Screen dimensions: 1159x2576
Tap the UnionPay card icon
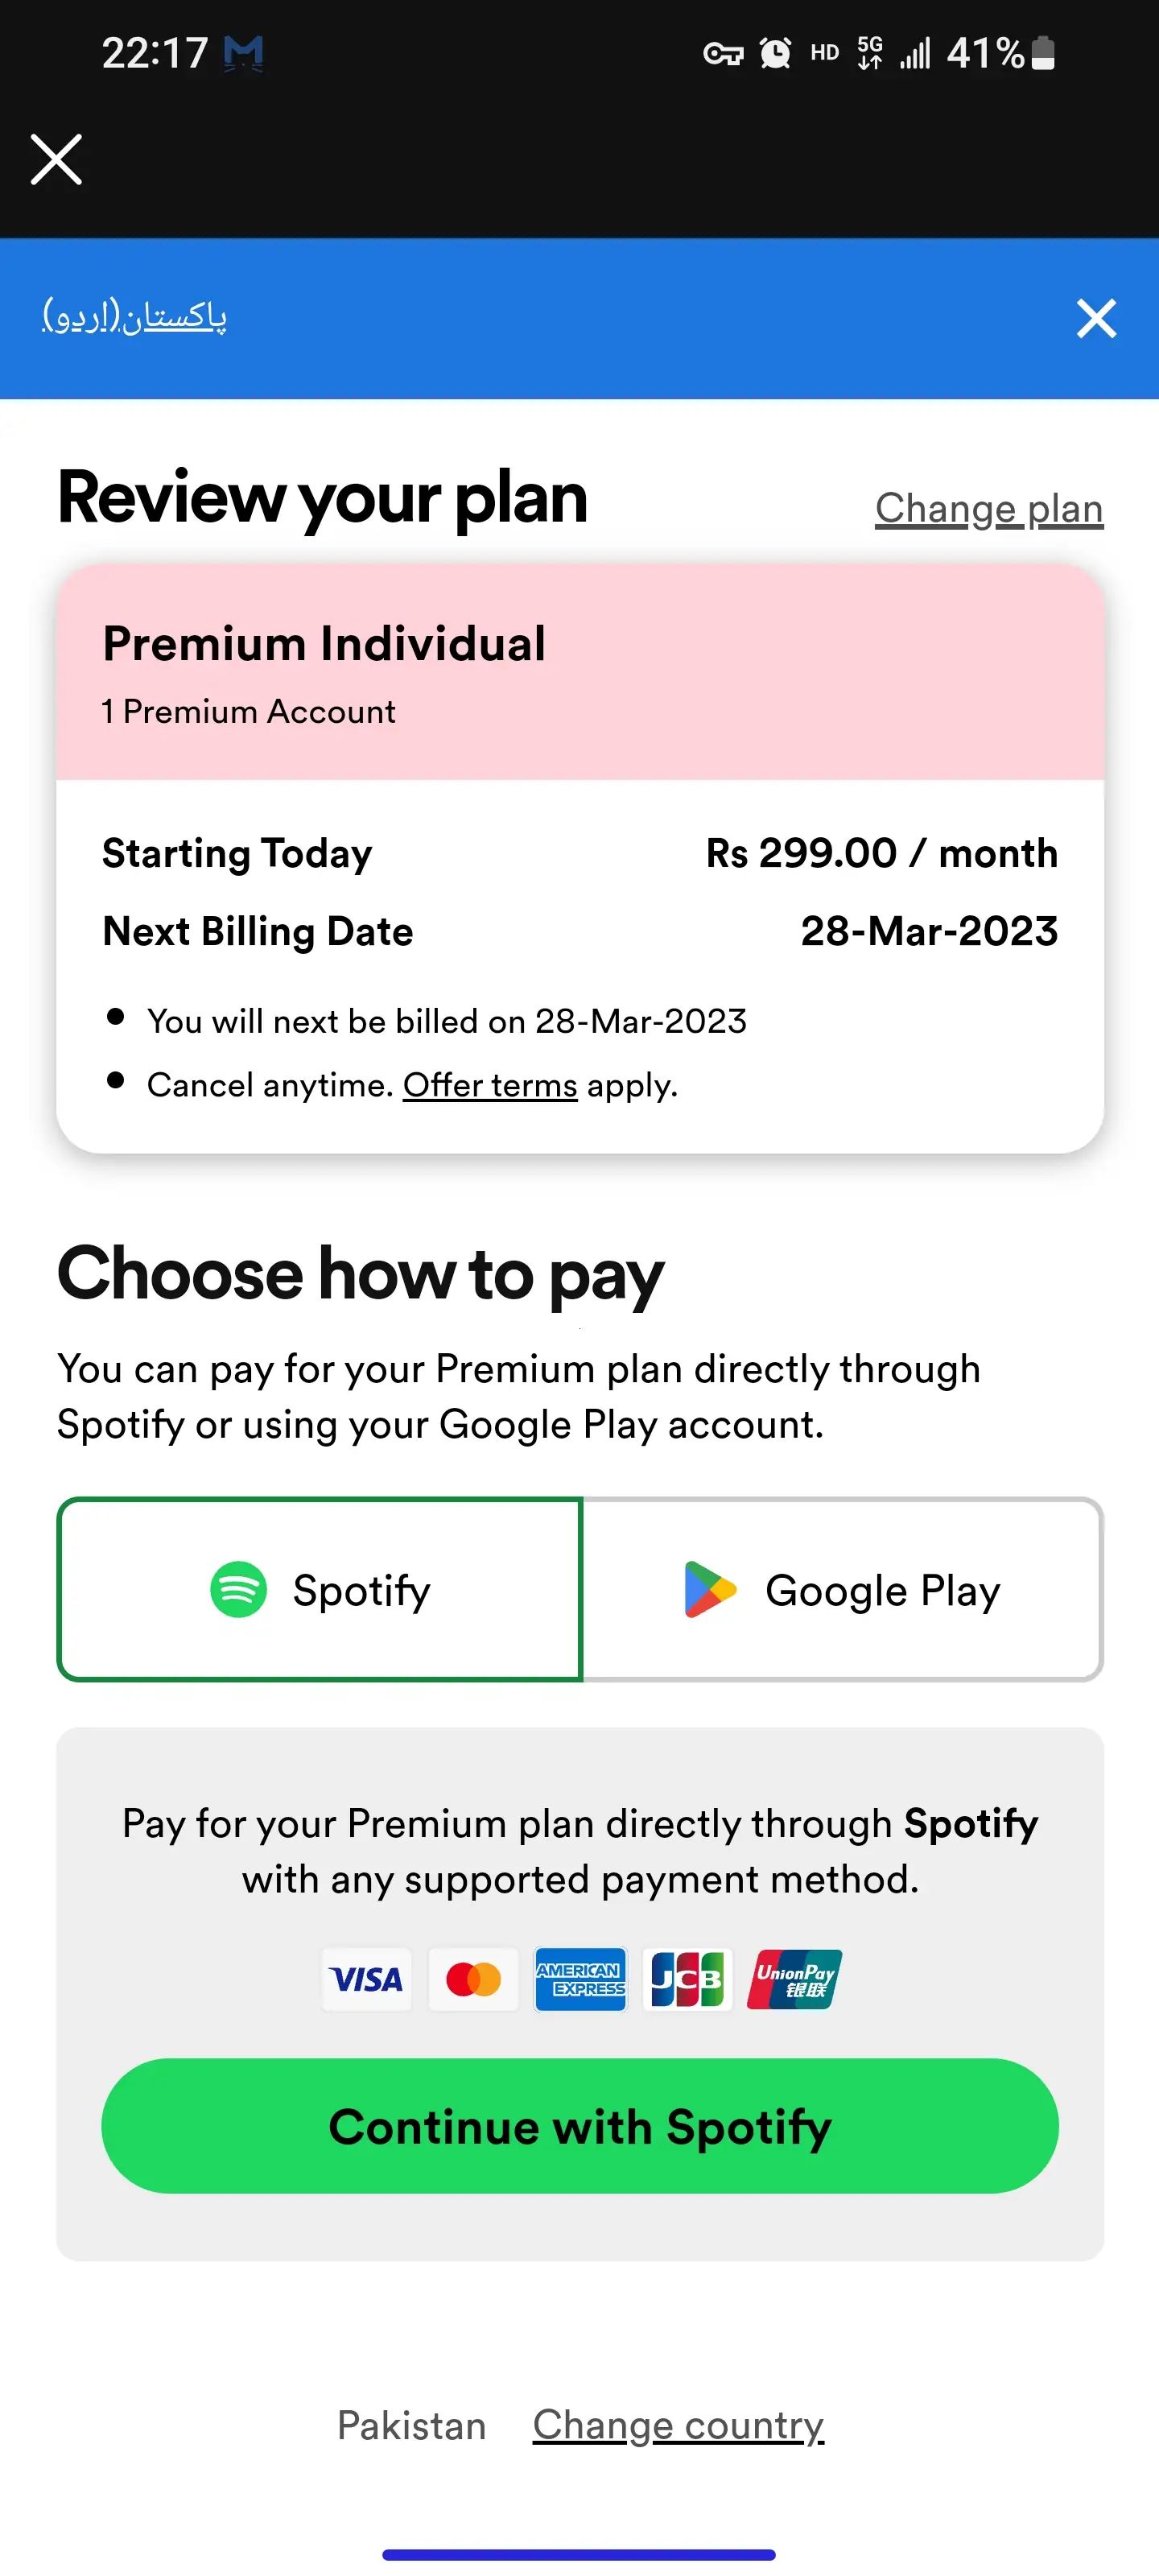pos(794,1978)
